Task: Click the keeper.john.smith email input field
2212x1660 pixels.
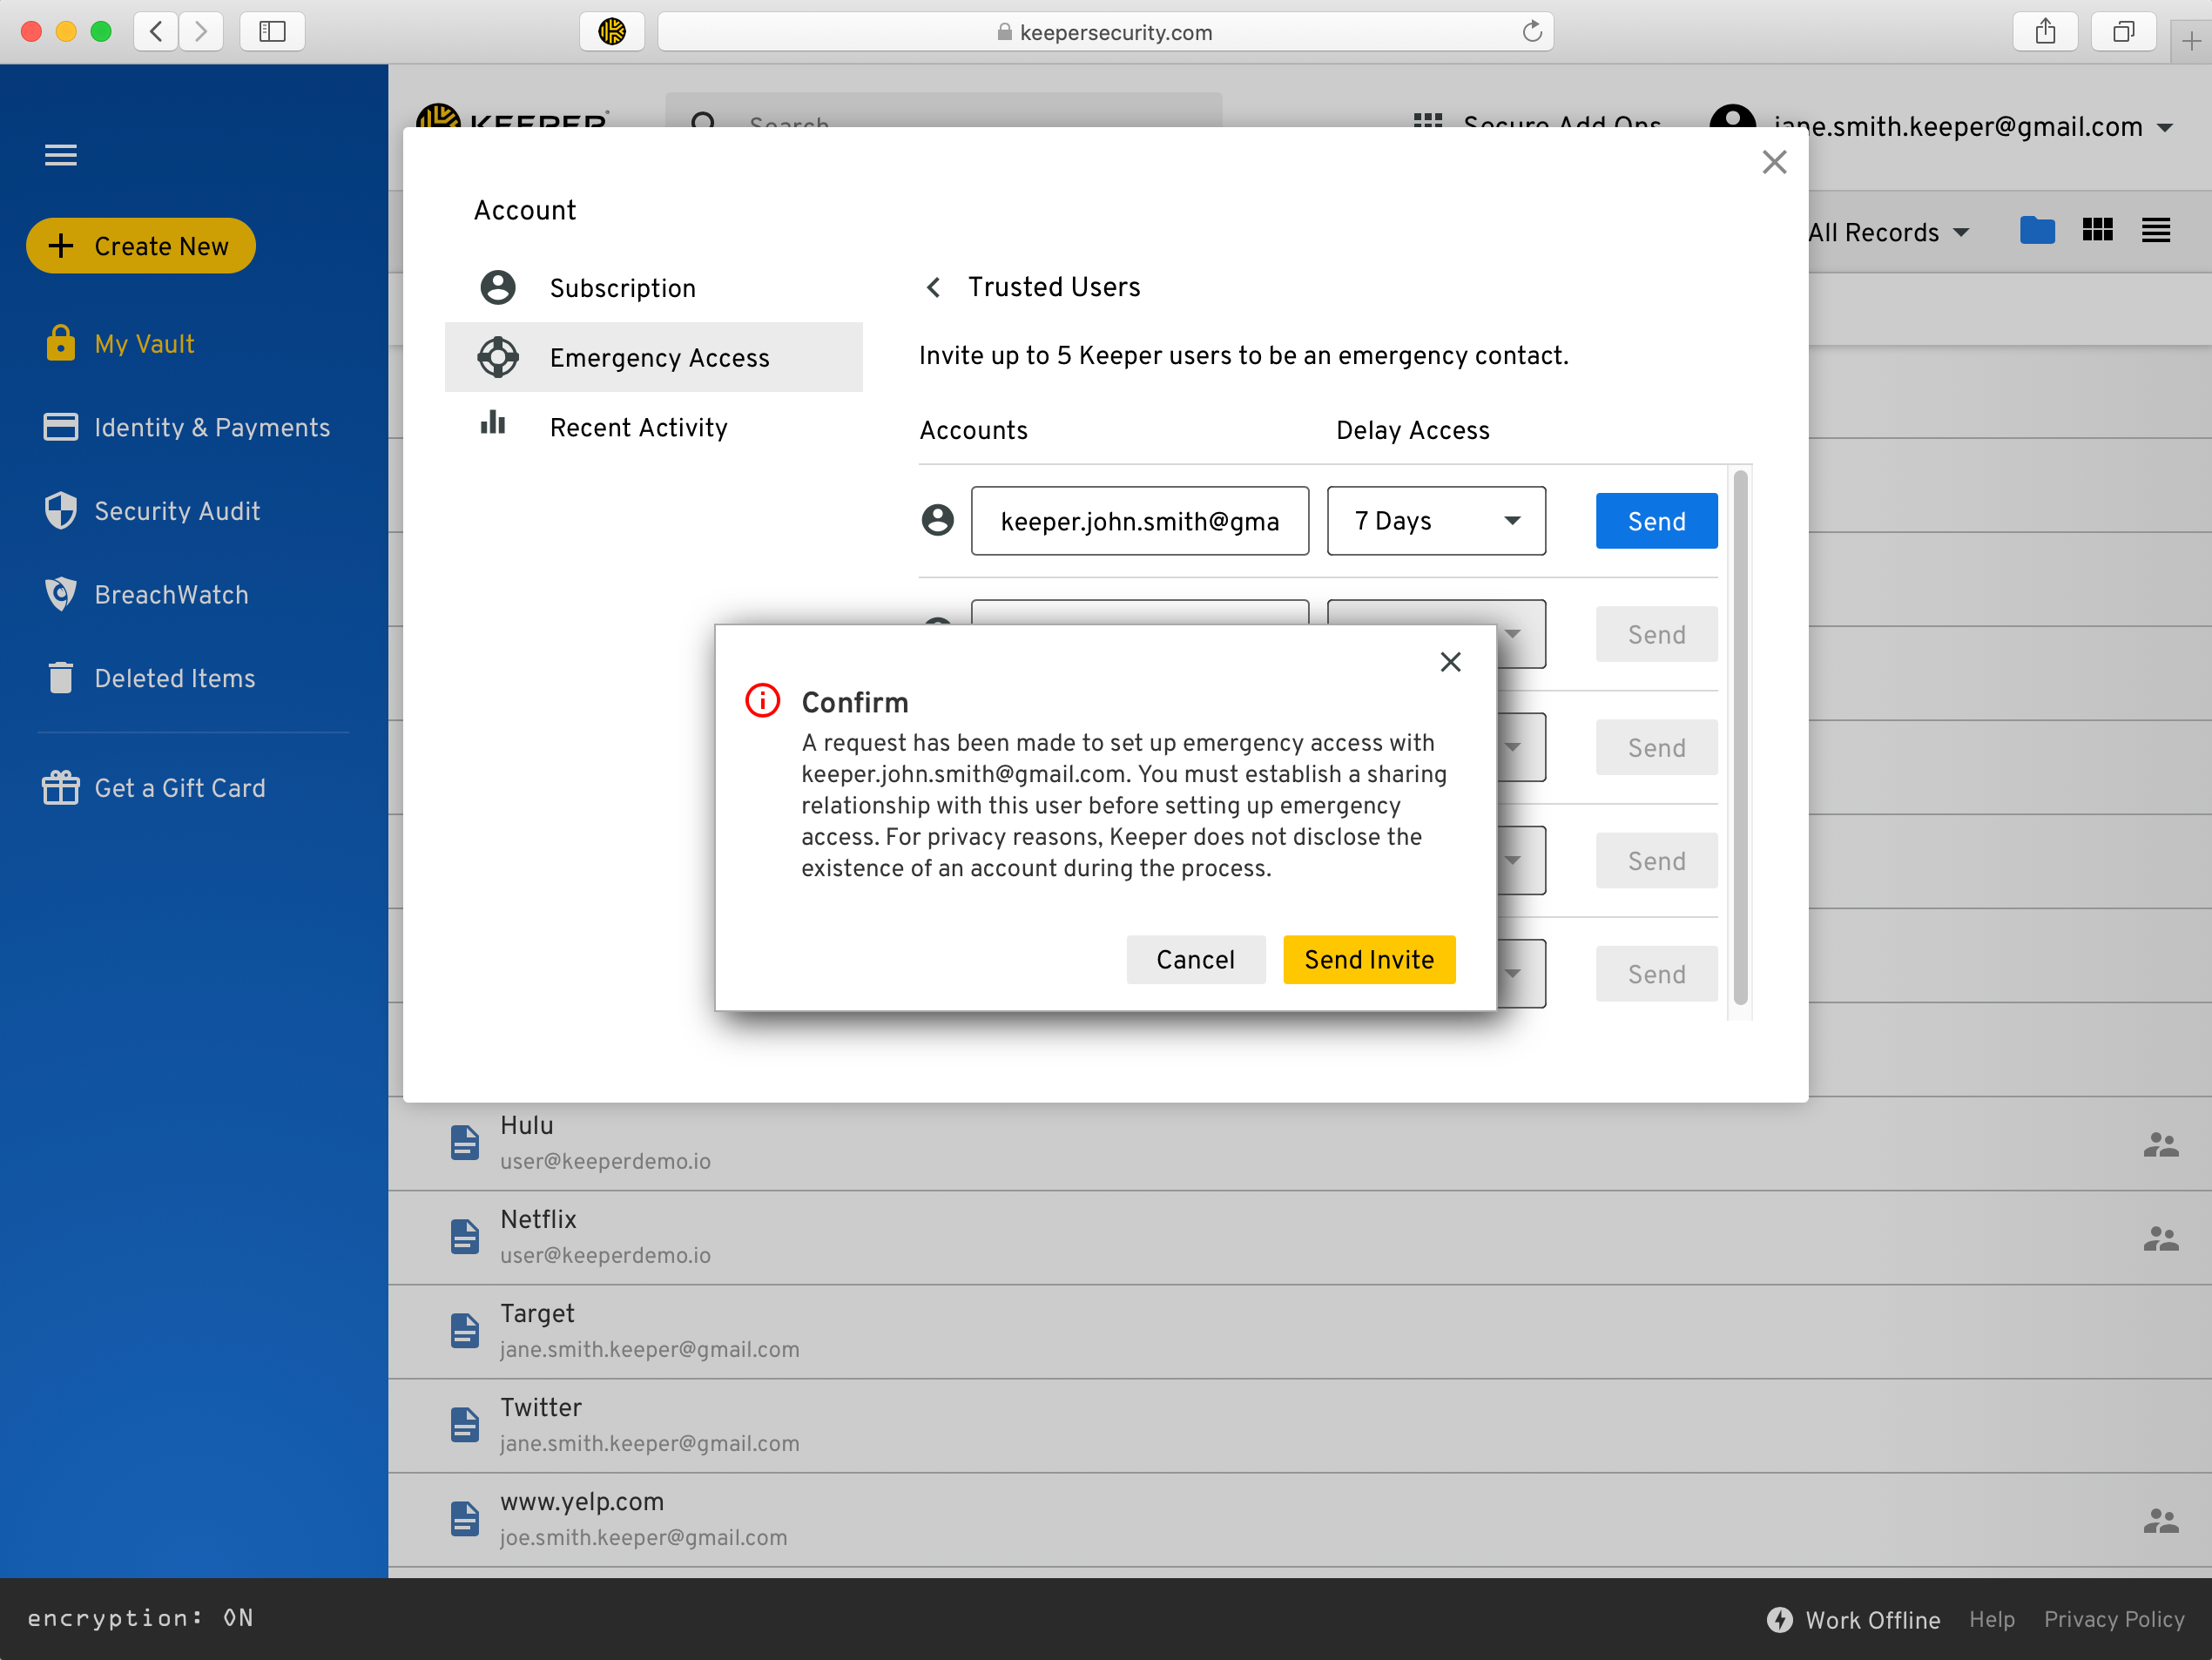Action: [x=1139, y=521]
